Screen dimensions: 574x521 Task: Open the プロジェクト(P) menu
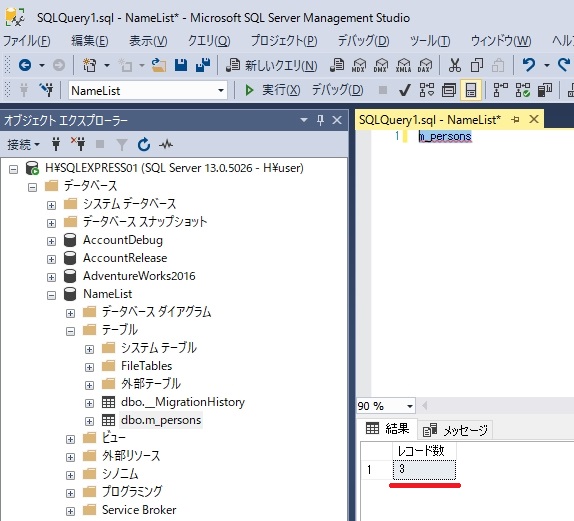pyautogui.click(x=284, y=41)
